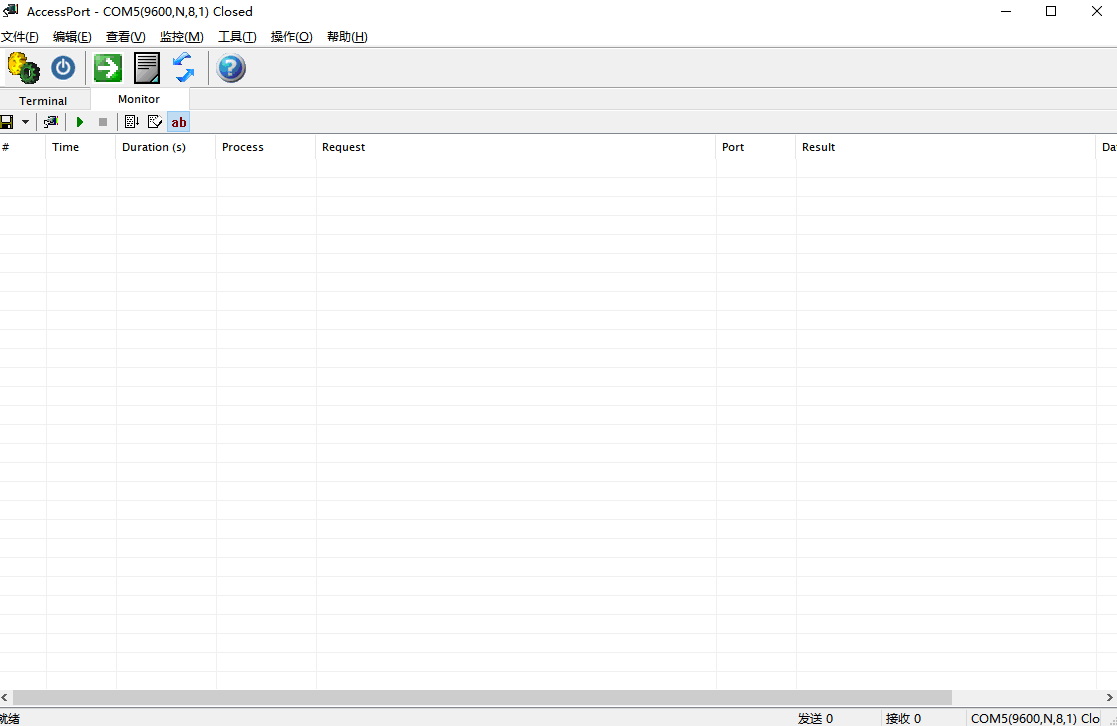
Task: Click the blue refresh arrows icon
Action: tap(184, 68)
